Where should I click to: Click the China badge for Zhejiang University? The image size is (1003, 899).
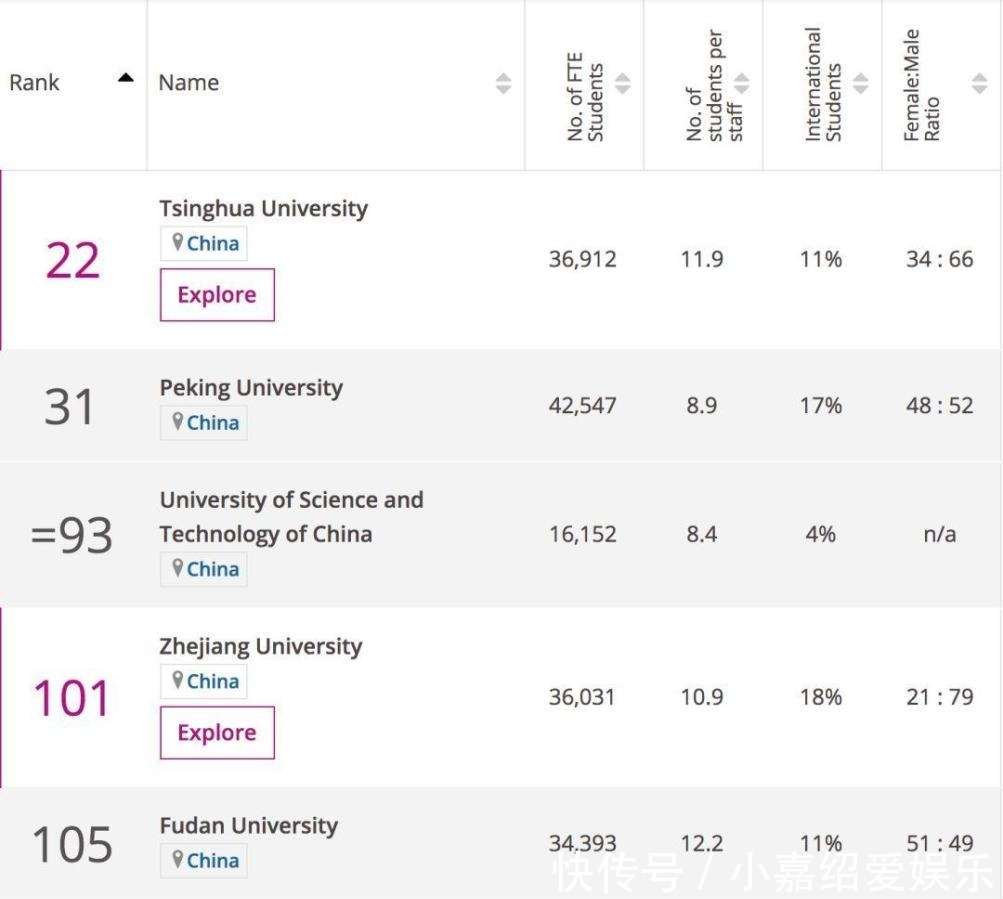pyautogui.click(x=203, y=681)
